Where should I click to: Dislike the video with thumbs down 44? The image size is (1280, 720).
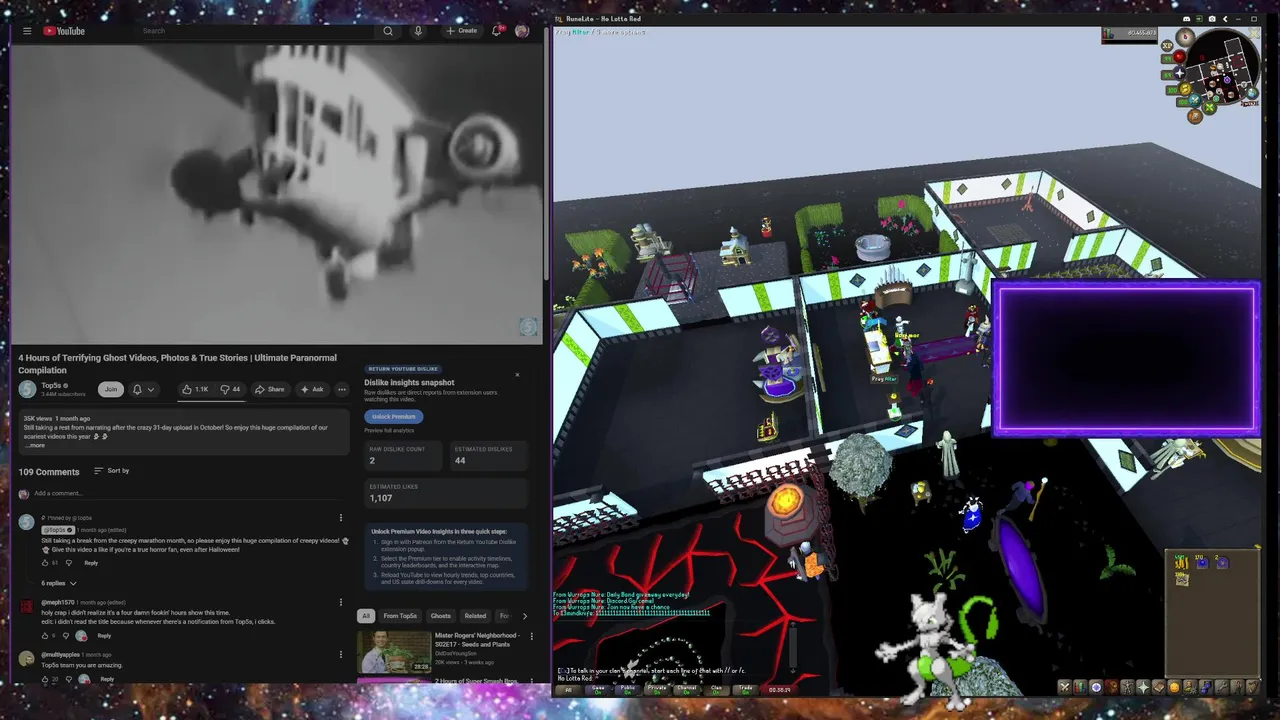point(231,389)
